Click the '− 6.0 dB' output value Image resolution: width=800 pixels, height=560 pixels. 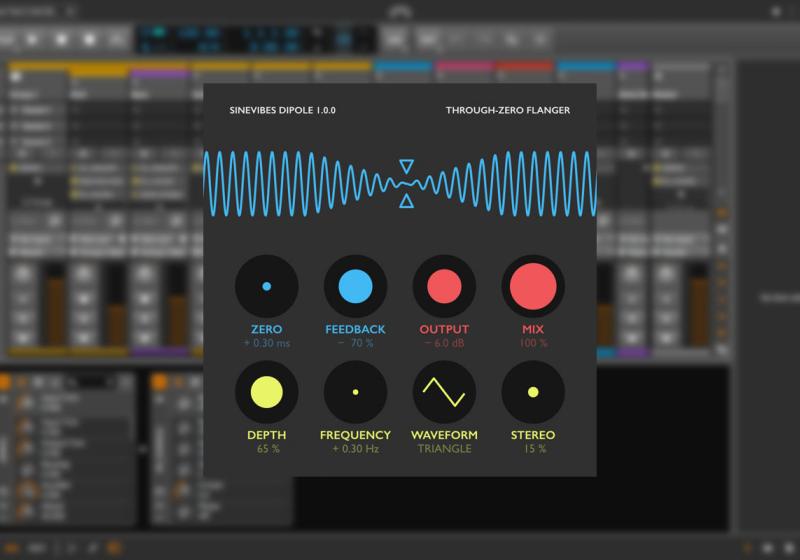(x=444, y=343)
